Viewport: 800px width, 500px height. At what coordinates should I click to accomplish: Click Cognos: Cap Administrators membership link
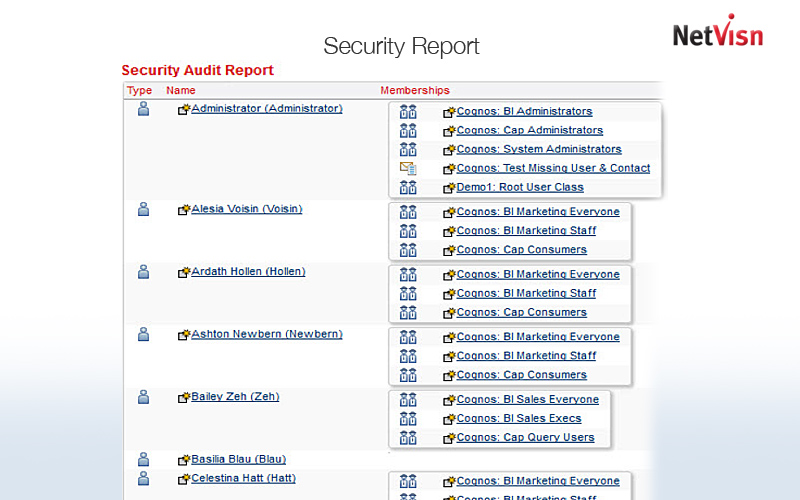tap(530, 131)
